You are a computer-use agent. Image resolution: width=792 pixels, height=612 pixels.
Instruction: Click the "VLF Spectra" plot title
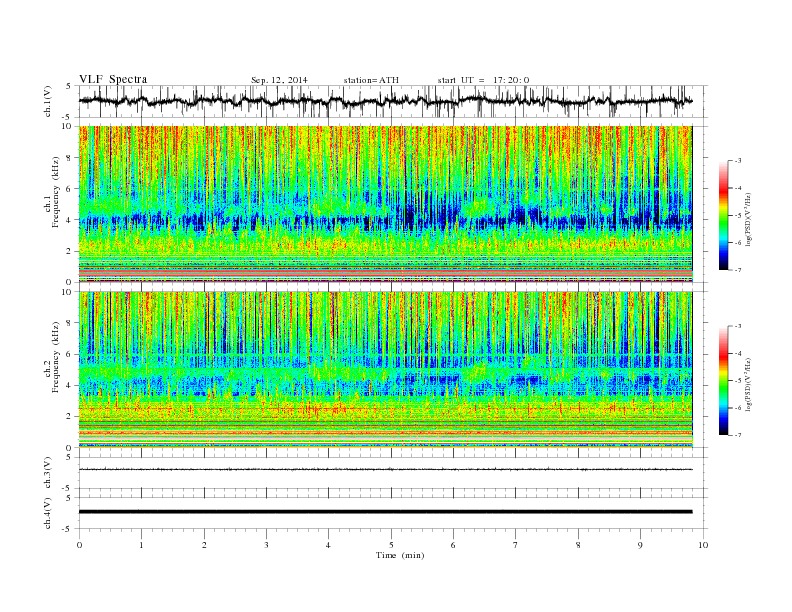tap(113, 79)
